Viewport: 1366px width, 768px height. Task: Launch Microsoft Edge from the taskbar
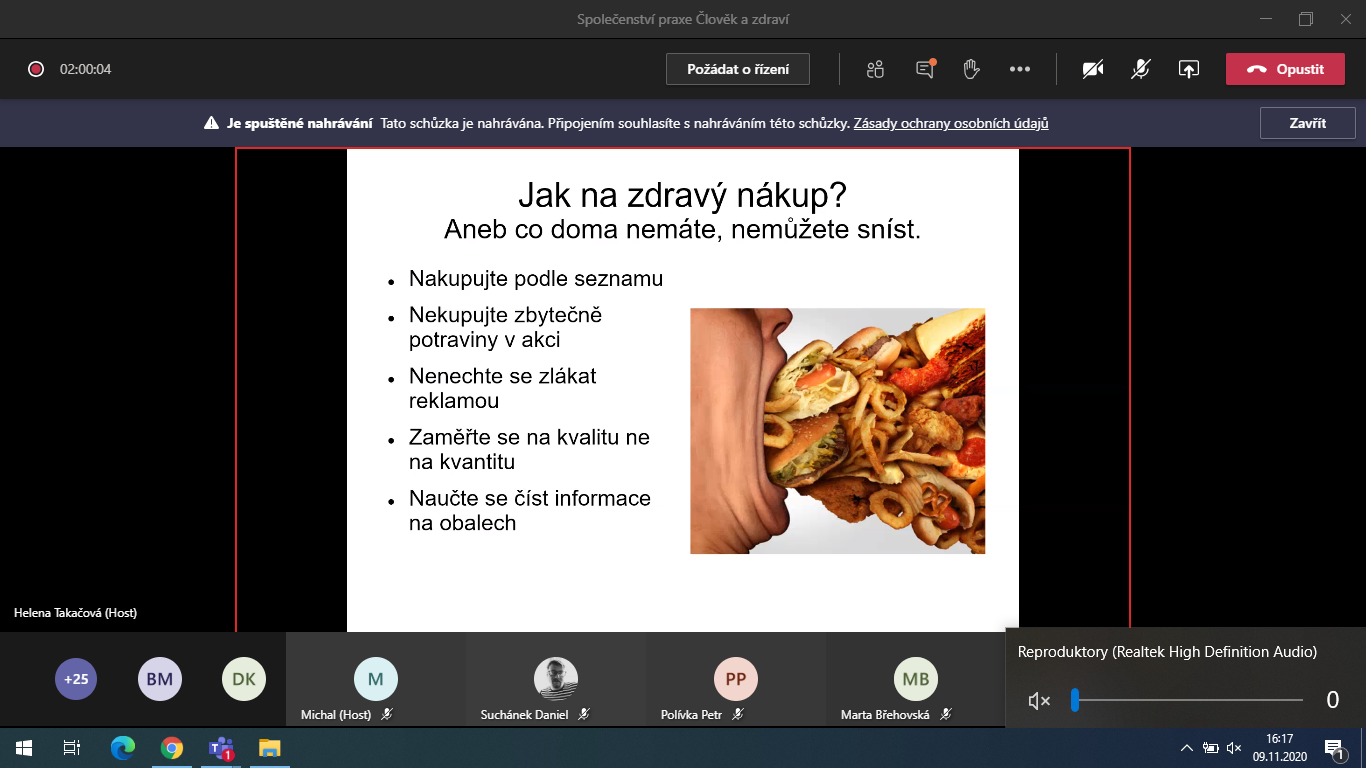tap(123, 748)
